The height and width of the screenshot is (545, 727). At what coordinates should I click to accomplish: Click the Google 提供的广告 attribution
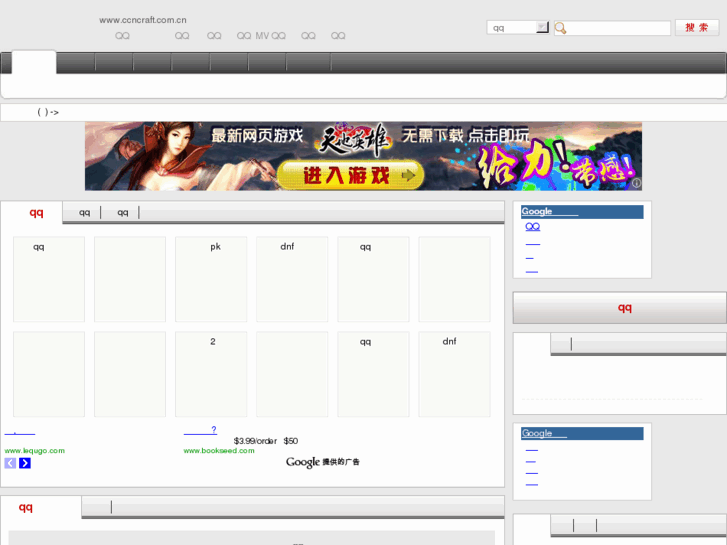(x=323, y=462)
